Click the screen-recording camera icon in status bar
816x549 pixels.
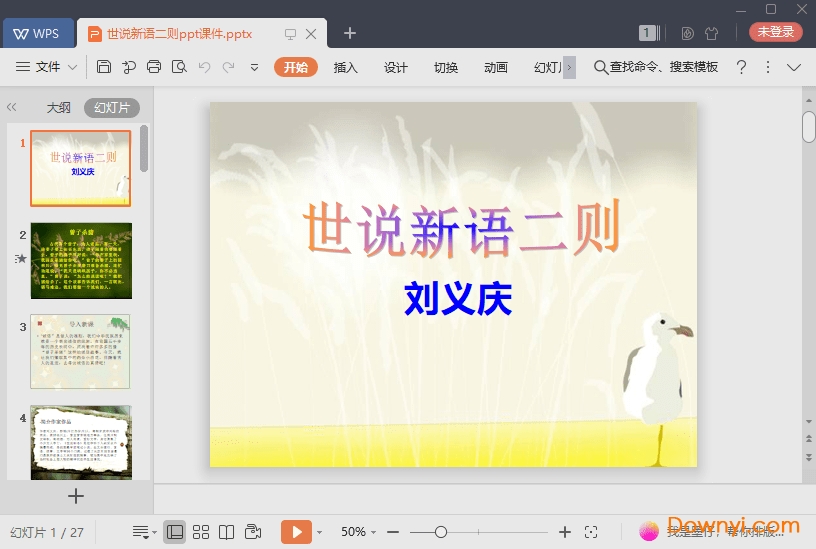(253, 531)
